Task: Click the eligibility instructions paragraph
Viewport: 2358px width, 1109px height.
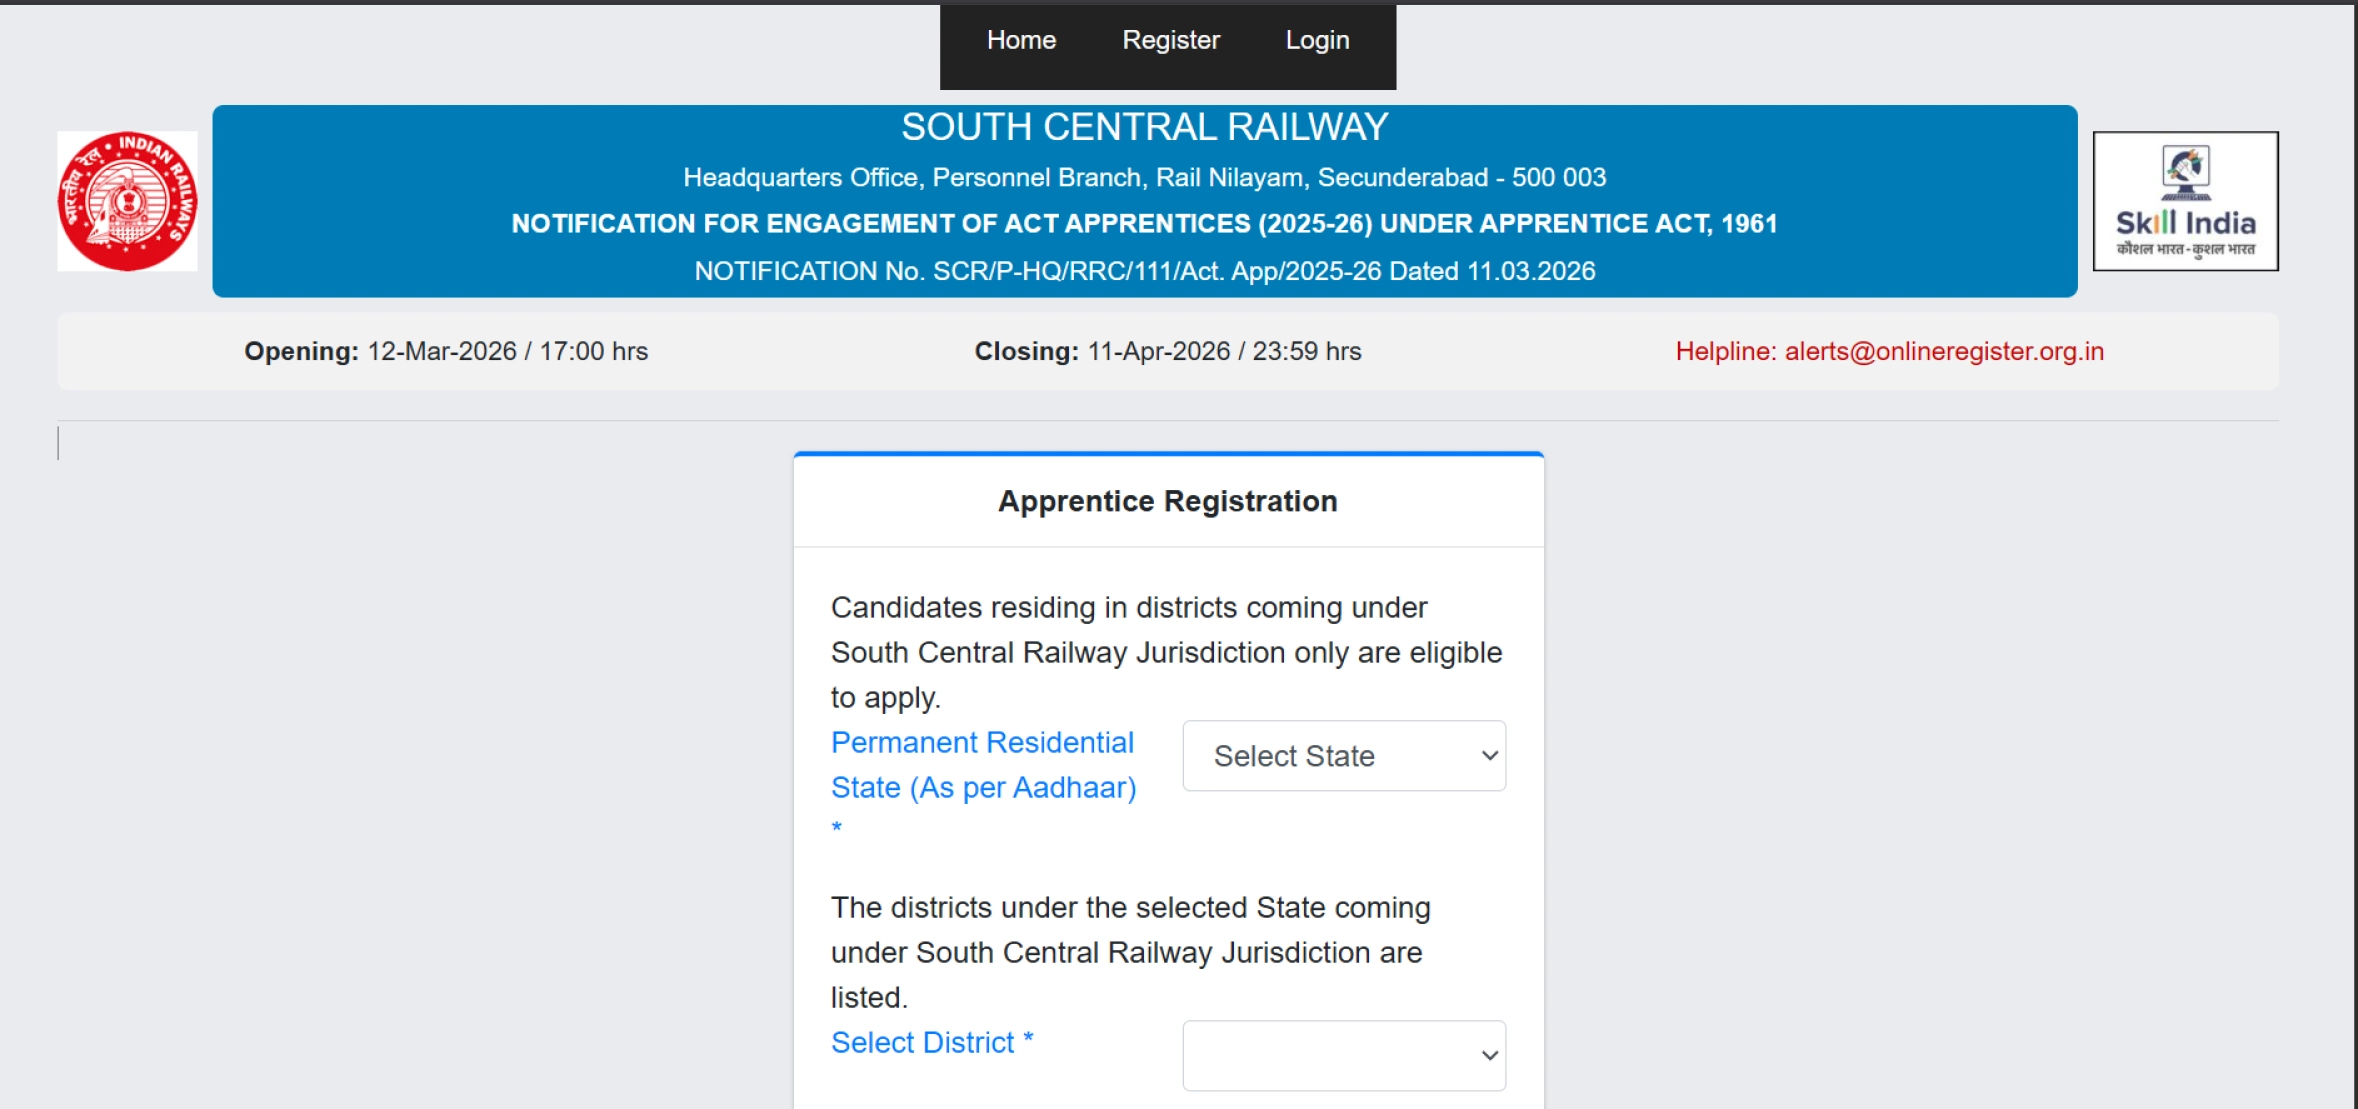Action: (x=1166, y=651)
